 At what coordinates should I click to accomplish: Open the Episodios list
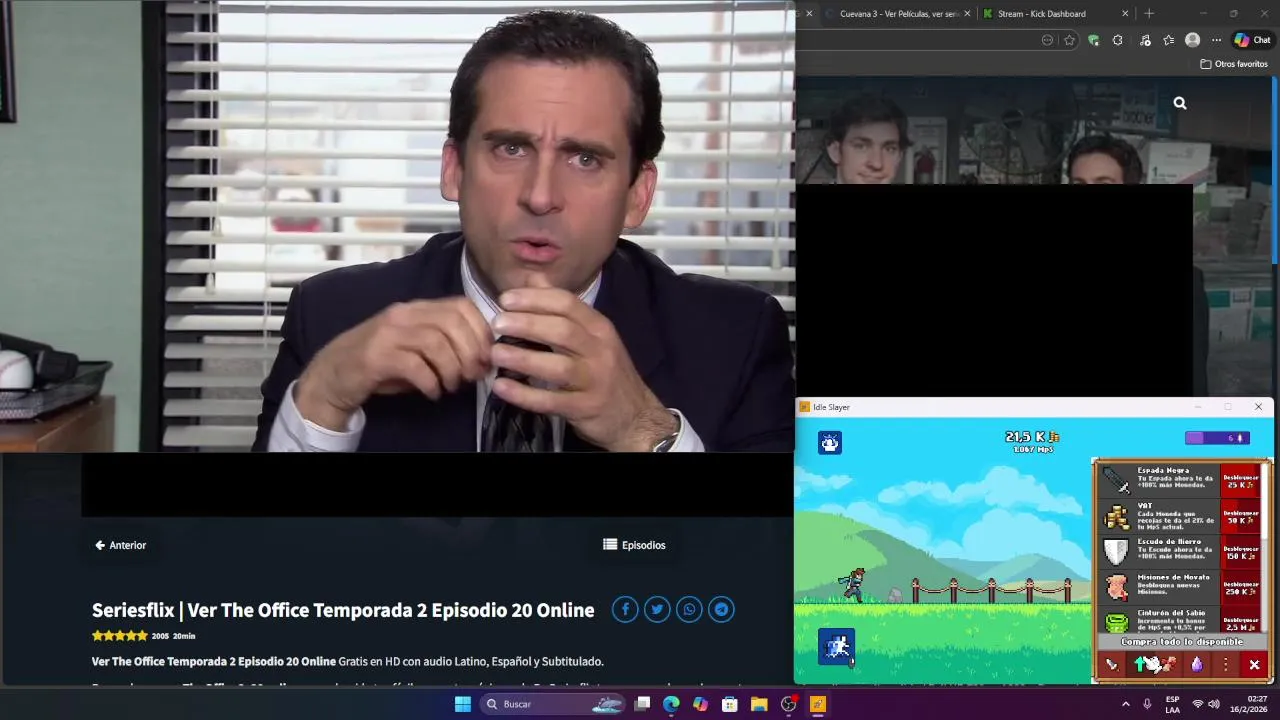(634, 545)
